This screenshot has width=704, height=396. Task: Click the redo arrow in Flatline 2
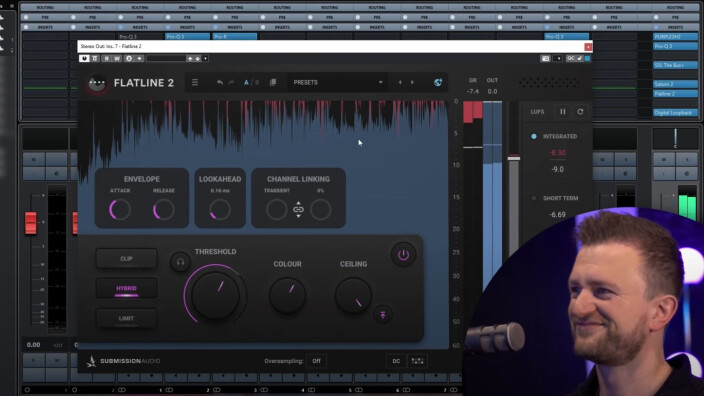coord(231,83)
